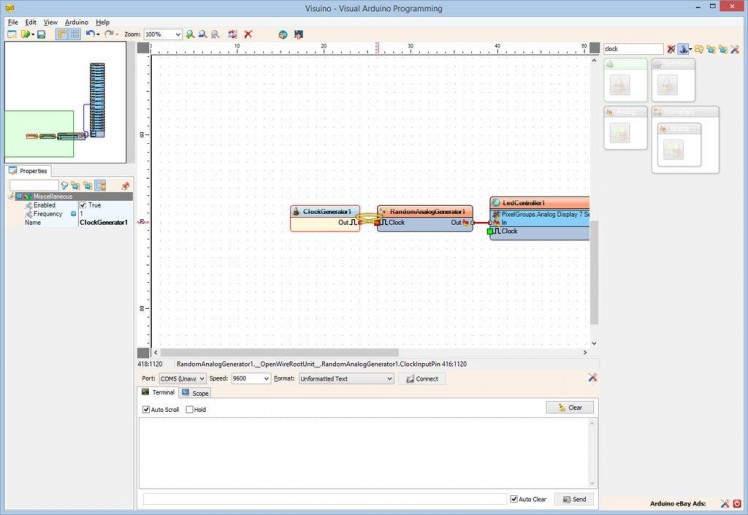Open the Speed baud rate dropdown

point(265,379)
